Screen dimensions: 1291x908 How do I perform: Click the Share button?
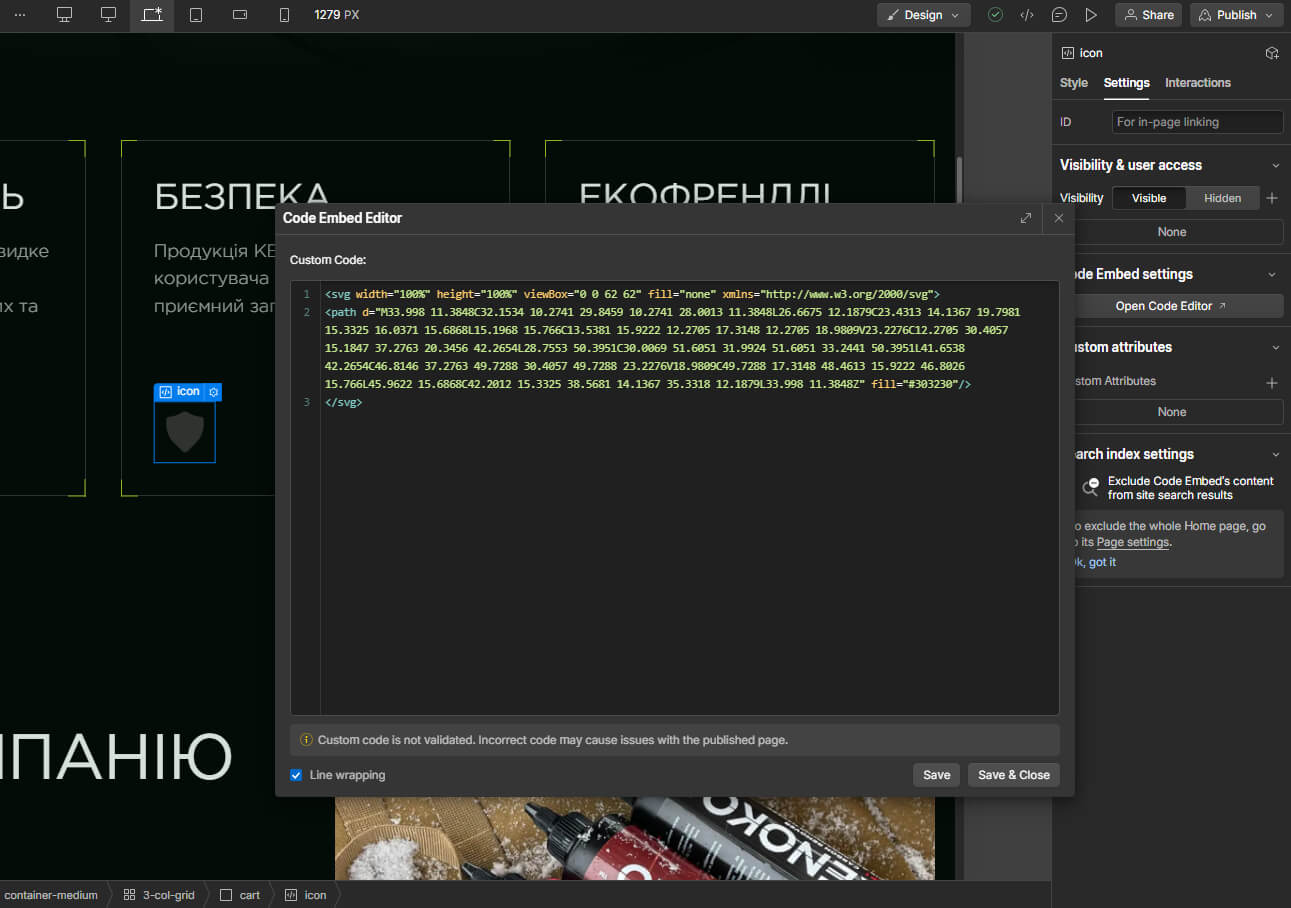1148,15
